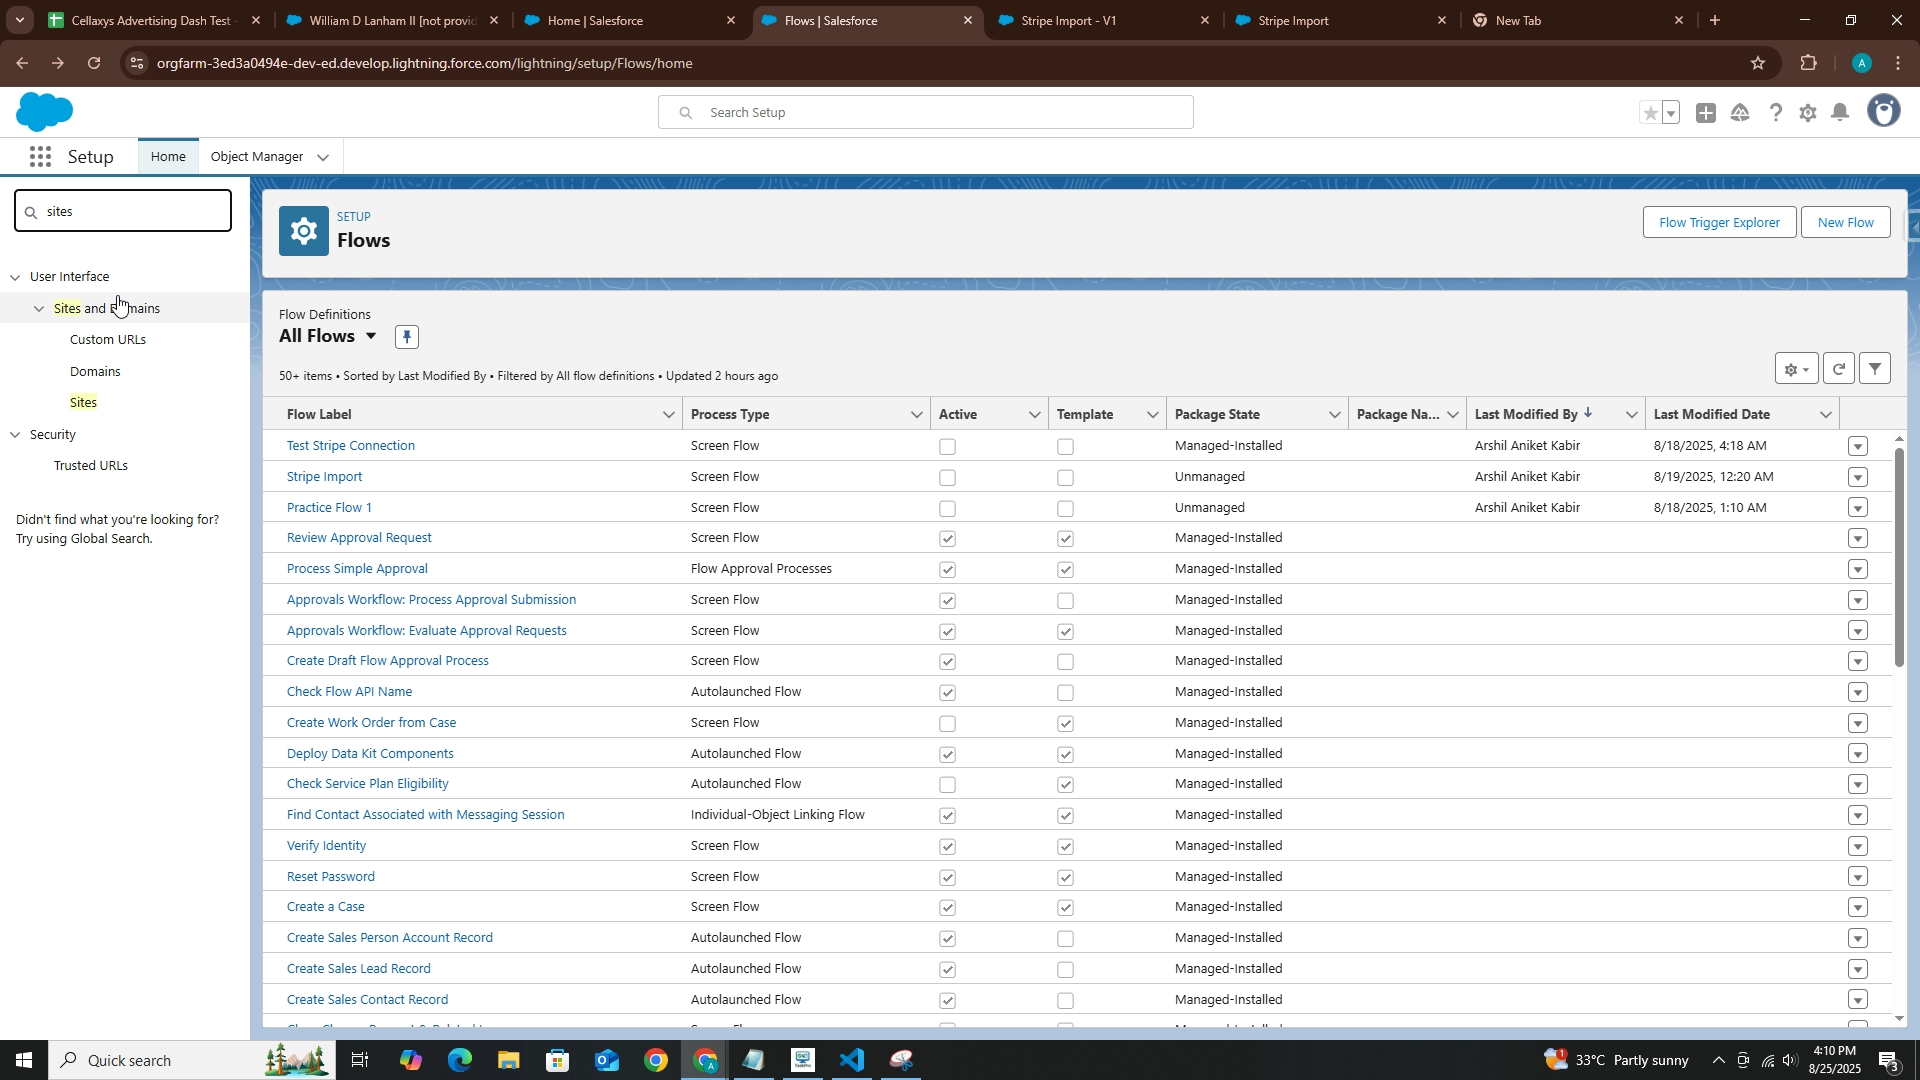Collapse the Sites and Domains tree node
The image size is (1920, 1080).
click(39, 309)
